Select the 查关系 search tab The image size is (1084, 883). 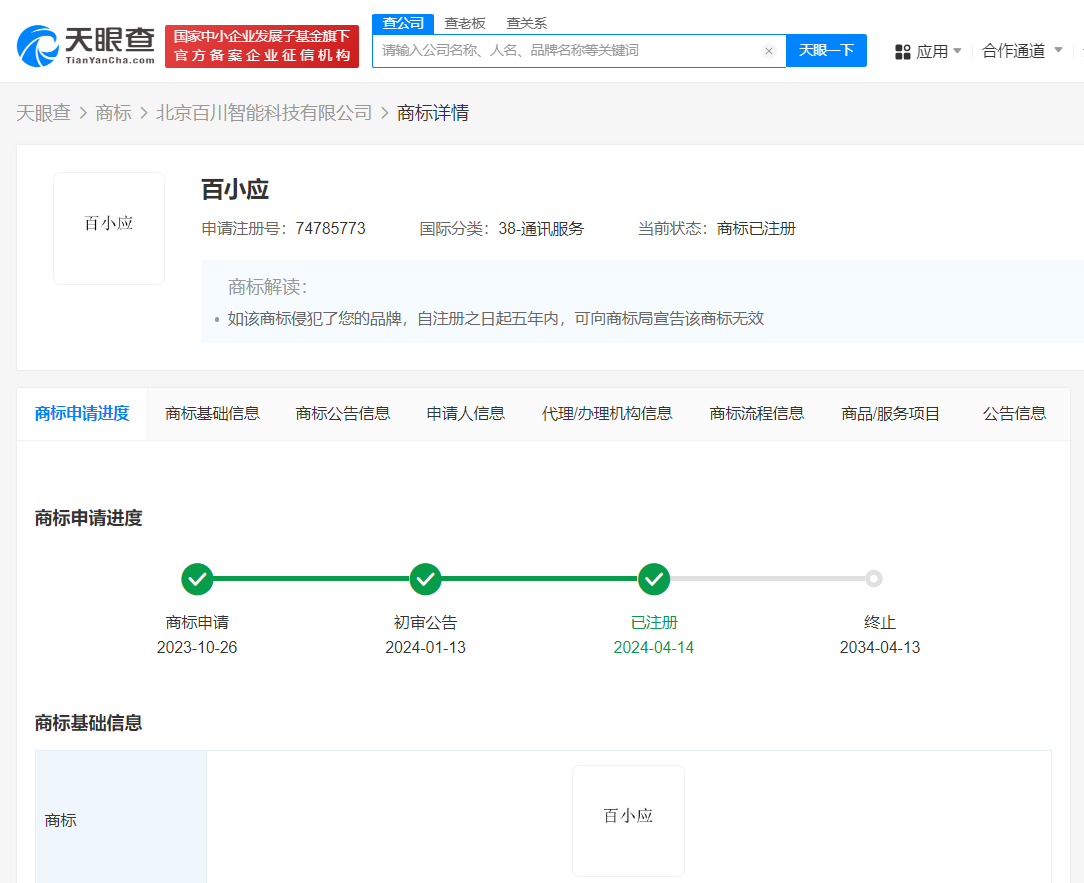(526, 23)
